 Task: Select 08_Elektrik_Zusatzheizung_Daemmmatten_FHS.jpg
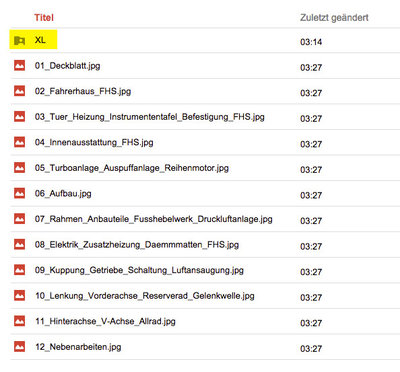(x=137, y=245)
